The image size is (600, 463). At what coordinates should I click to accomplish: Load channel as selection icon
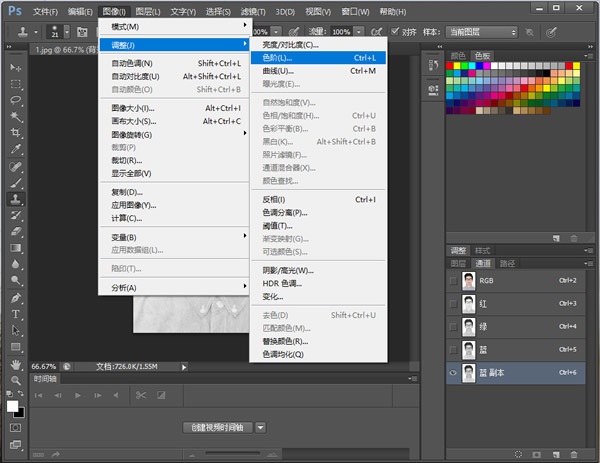tap(518, 454)
